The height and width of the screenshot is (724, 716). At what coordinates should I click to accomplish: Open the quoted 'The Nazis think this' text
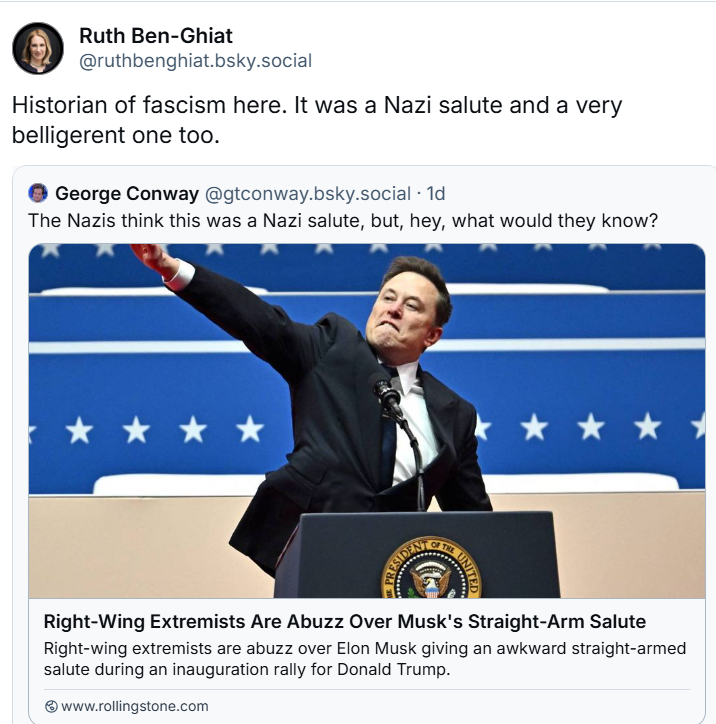tap(343, 221)
